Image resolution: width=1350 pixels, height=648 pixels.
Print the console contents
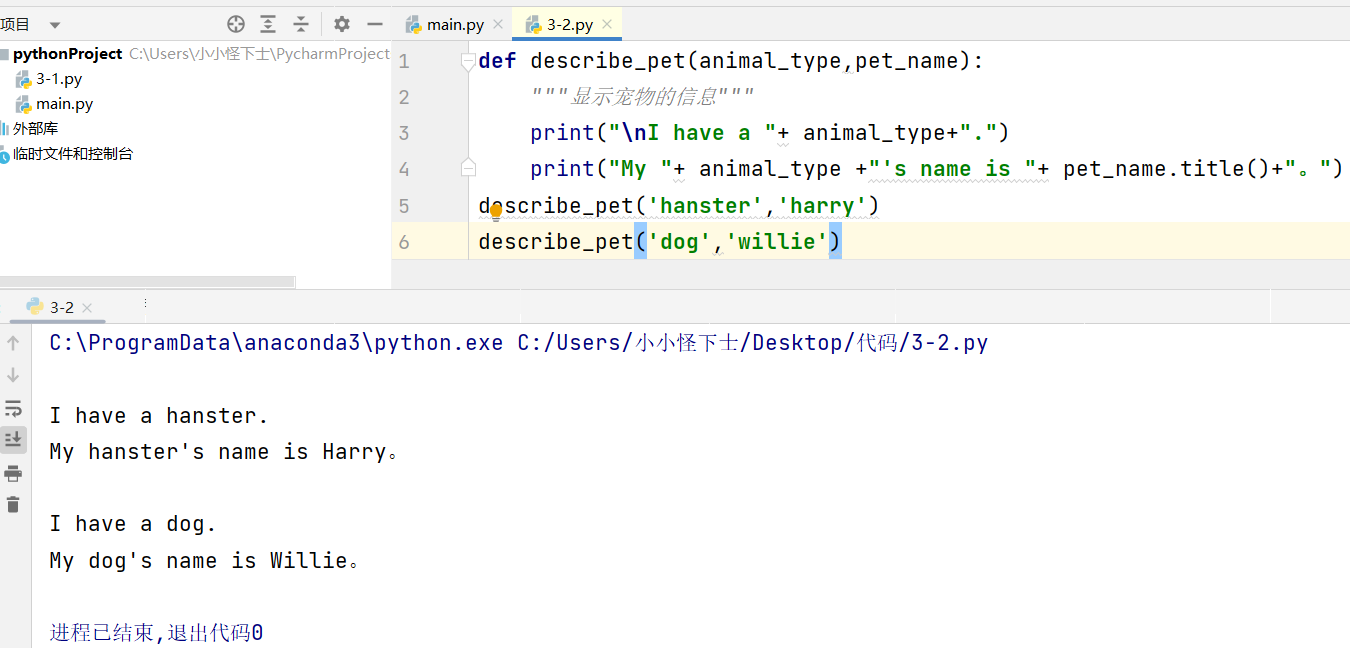coord(13,473)
